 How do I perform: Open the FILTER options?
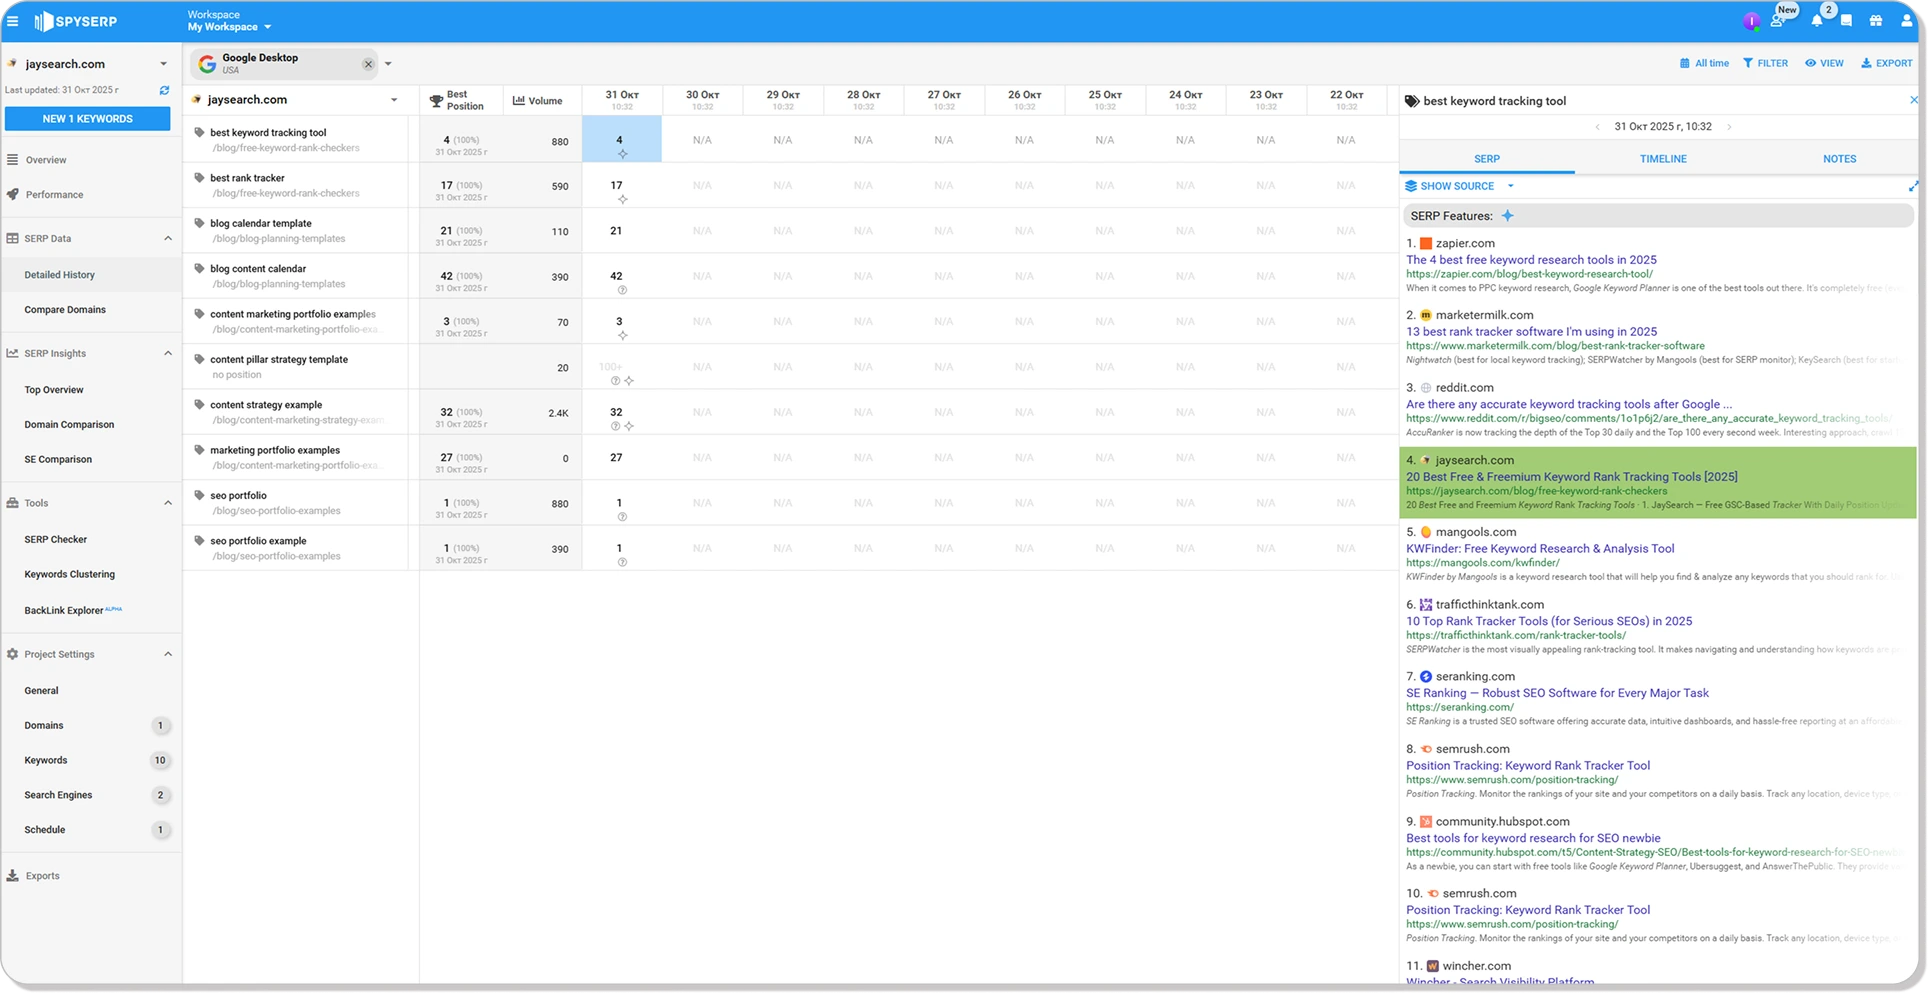(x=1765, y=63)
